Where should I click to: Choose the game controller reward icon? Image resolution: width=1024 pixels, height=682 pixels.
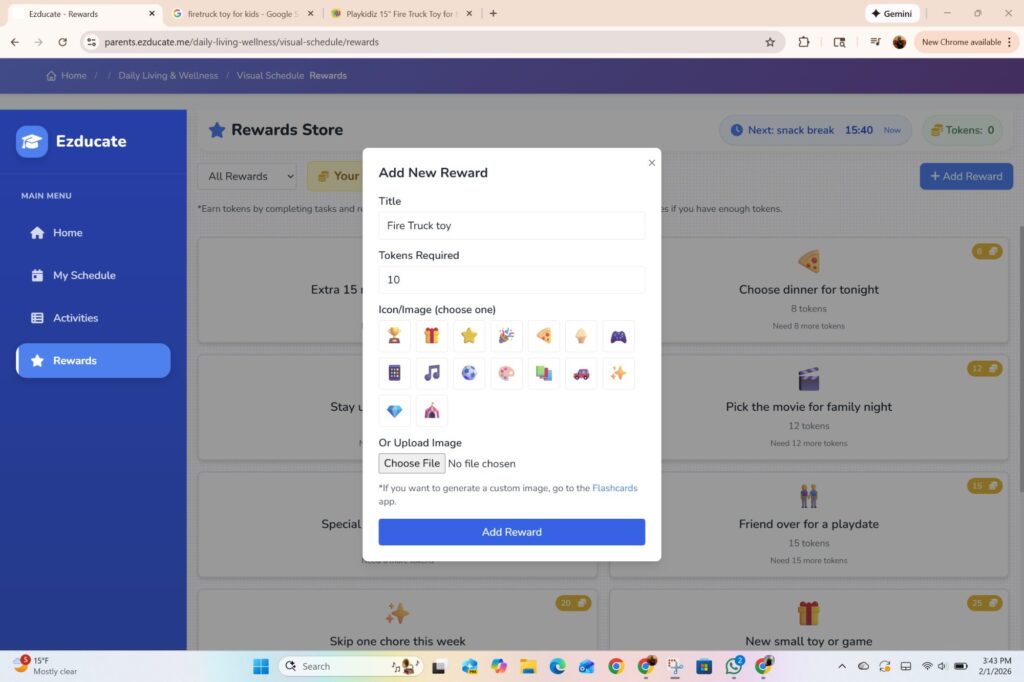(x=618, y=336)
